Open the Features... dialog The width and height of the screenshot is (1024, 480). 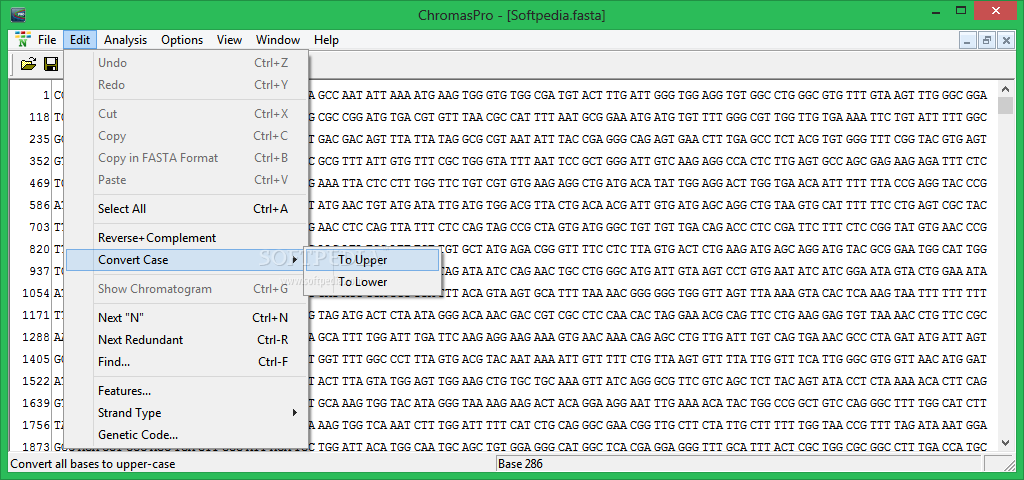pos(186,391)
